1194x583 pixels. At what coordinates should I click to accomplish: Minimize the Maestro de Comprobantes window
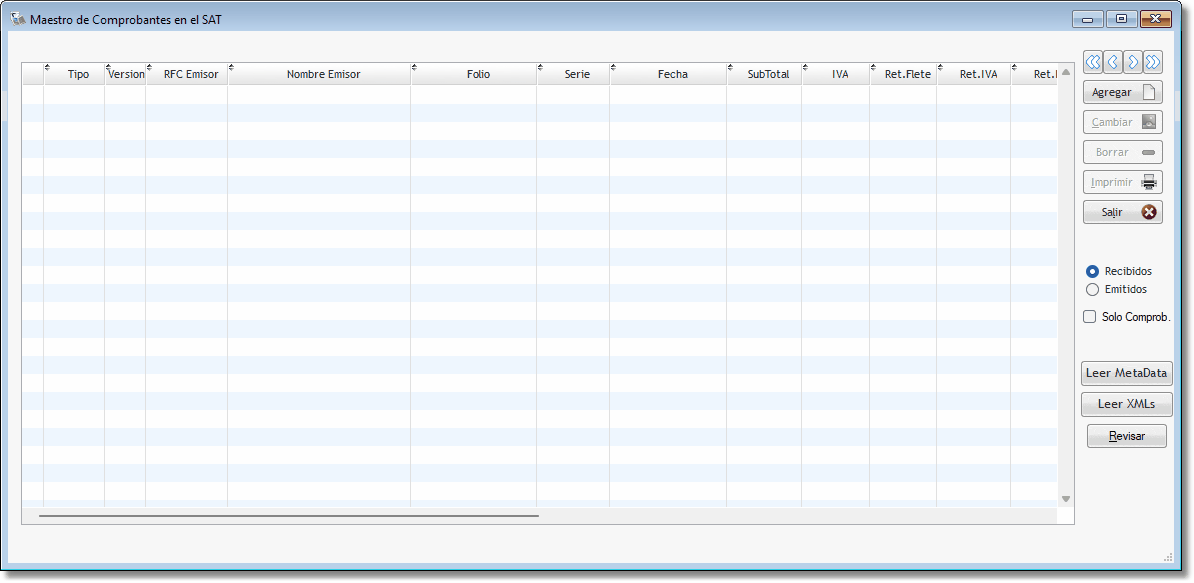pyautogui.click(x=1087, y=20)
